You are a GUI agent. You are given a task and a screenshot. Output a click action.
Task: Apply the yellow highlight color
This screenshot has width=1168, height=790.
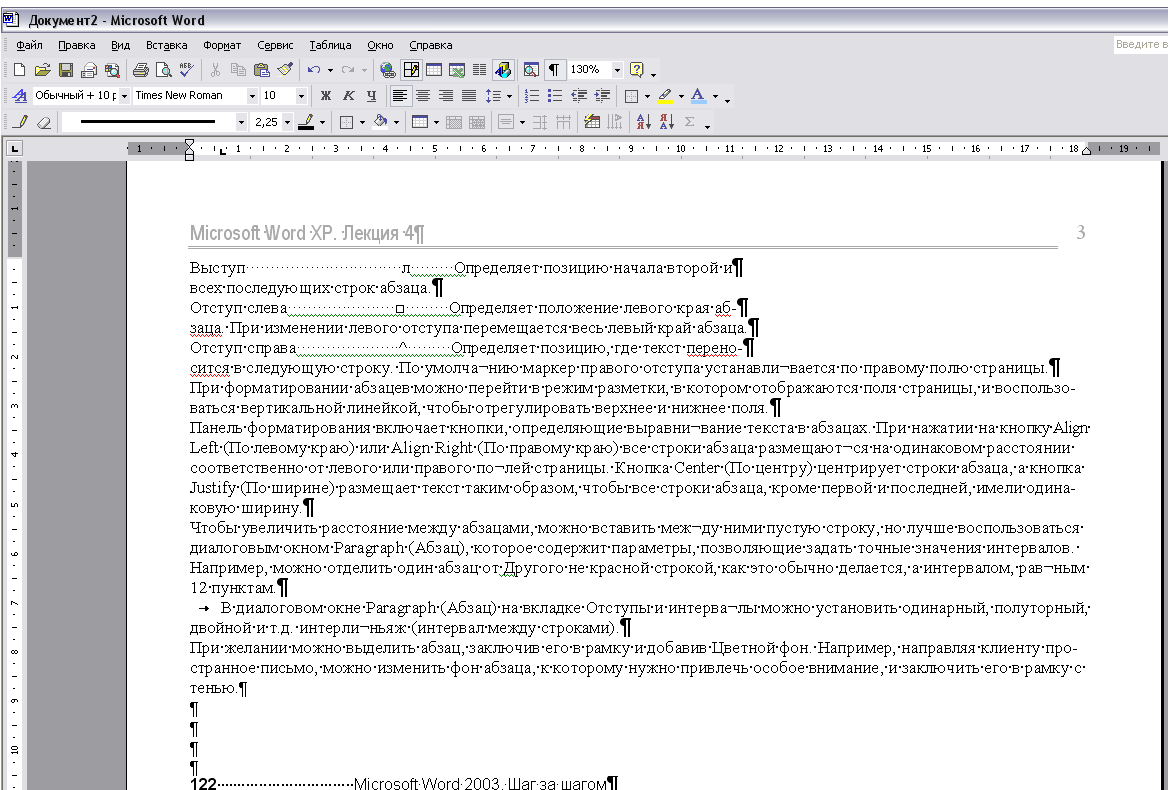tap(664, 95)
